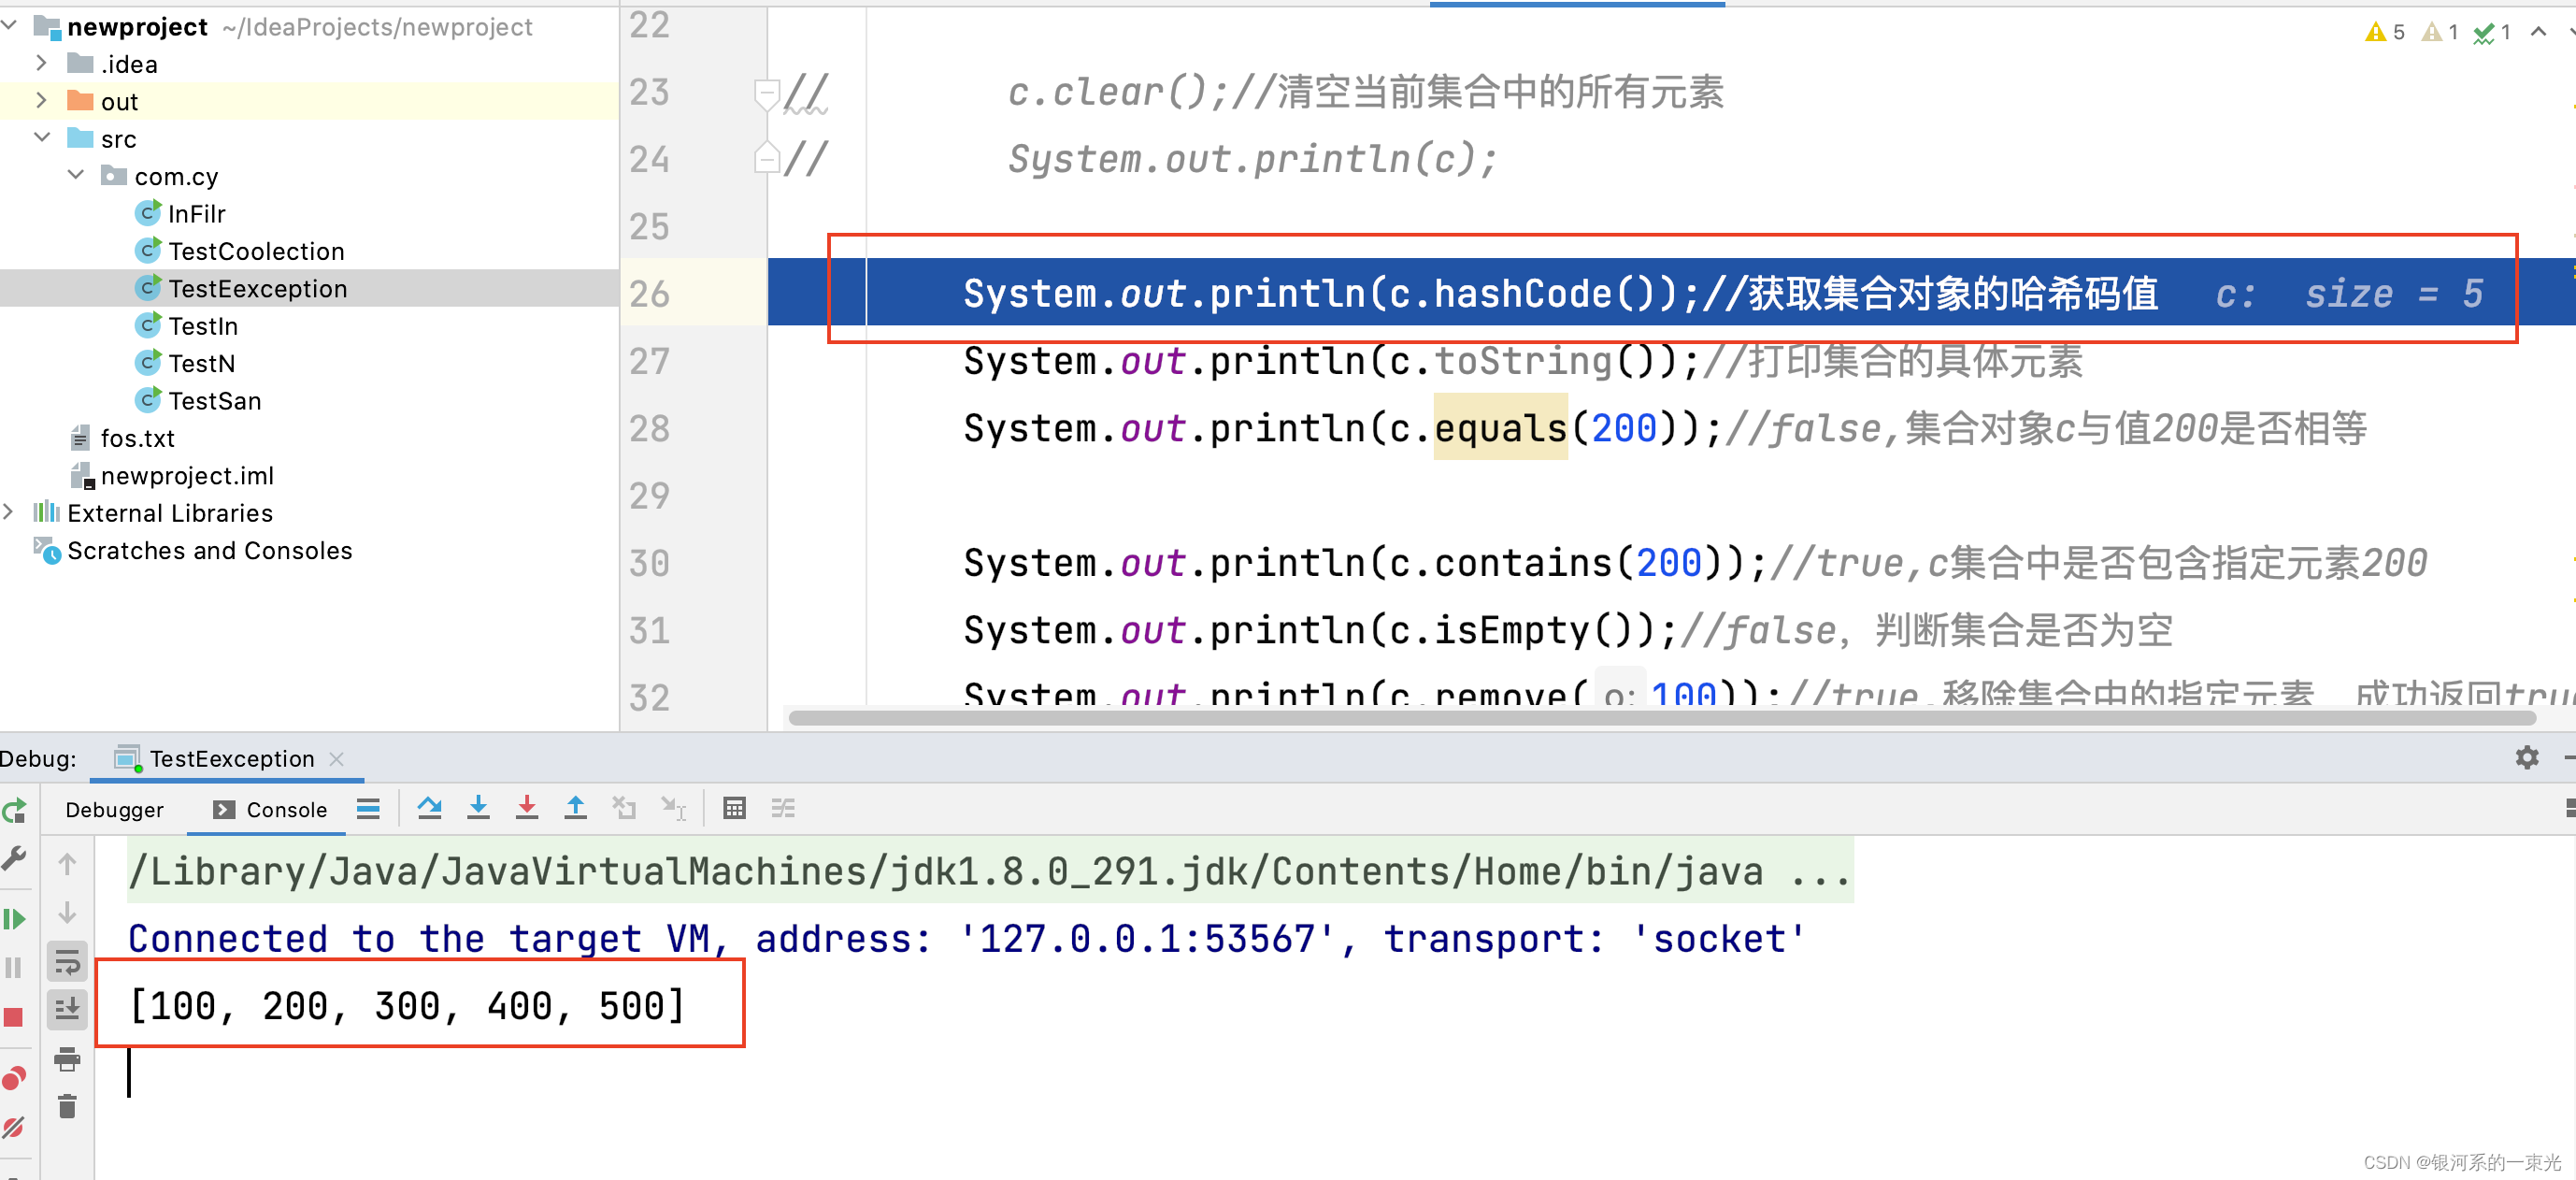Click Run to Cursor icon
This screenshot has width=2576, height=1180.
674,808
